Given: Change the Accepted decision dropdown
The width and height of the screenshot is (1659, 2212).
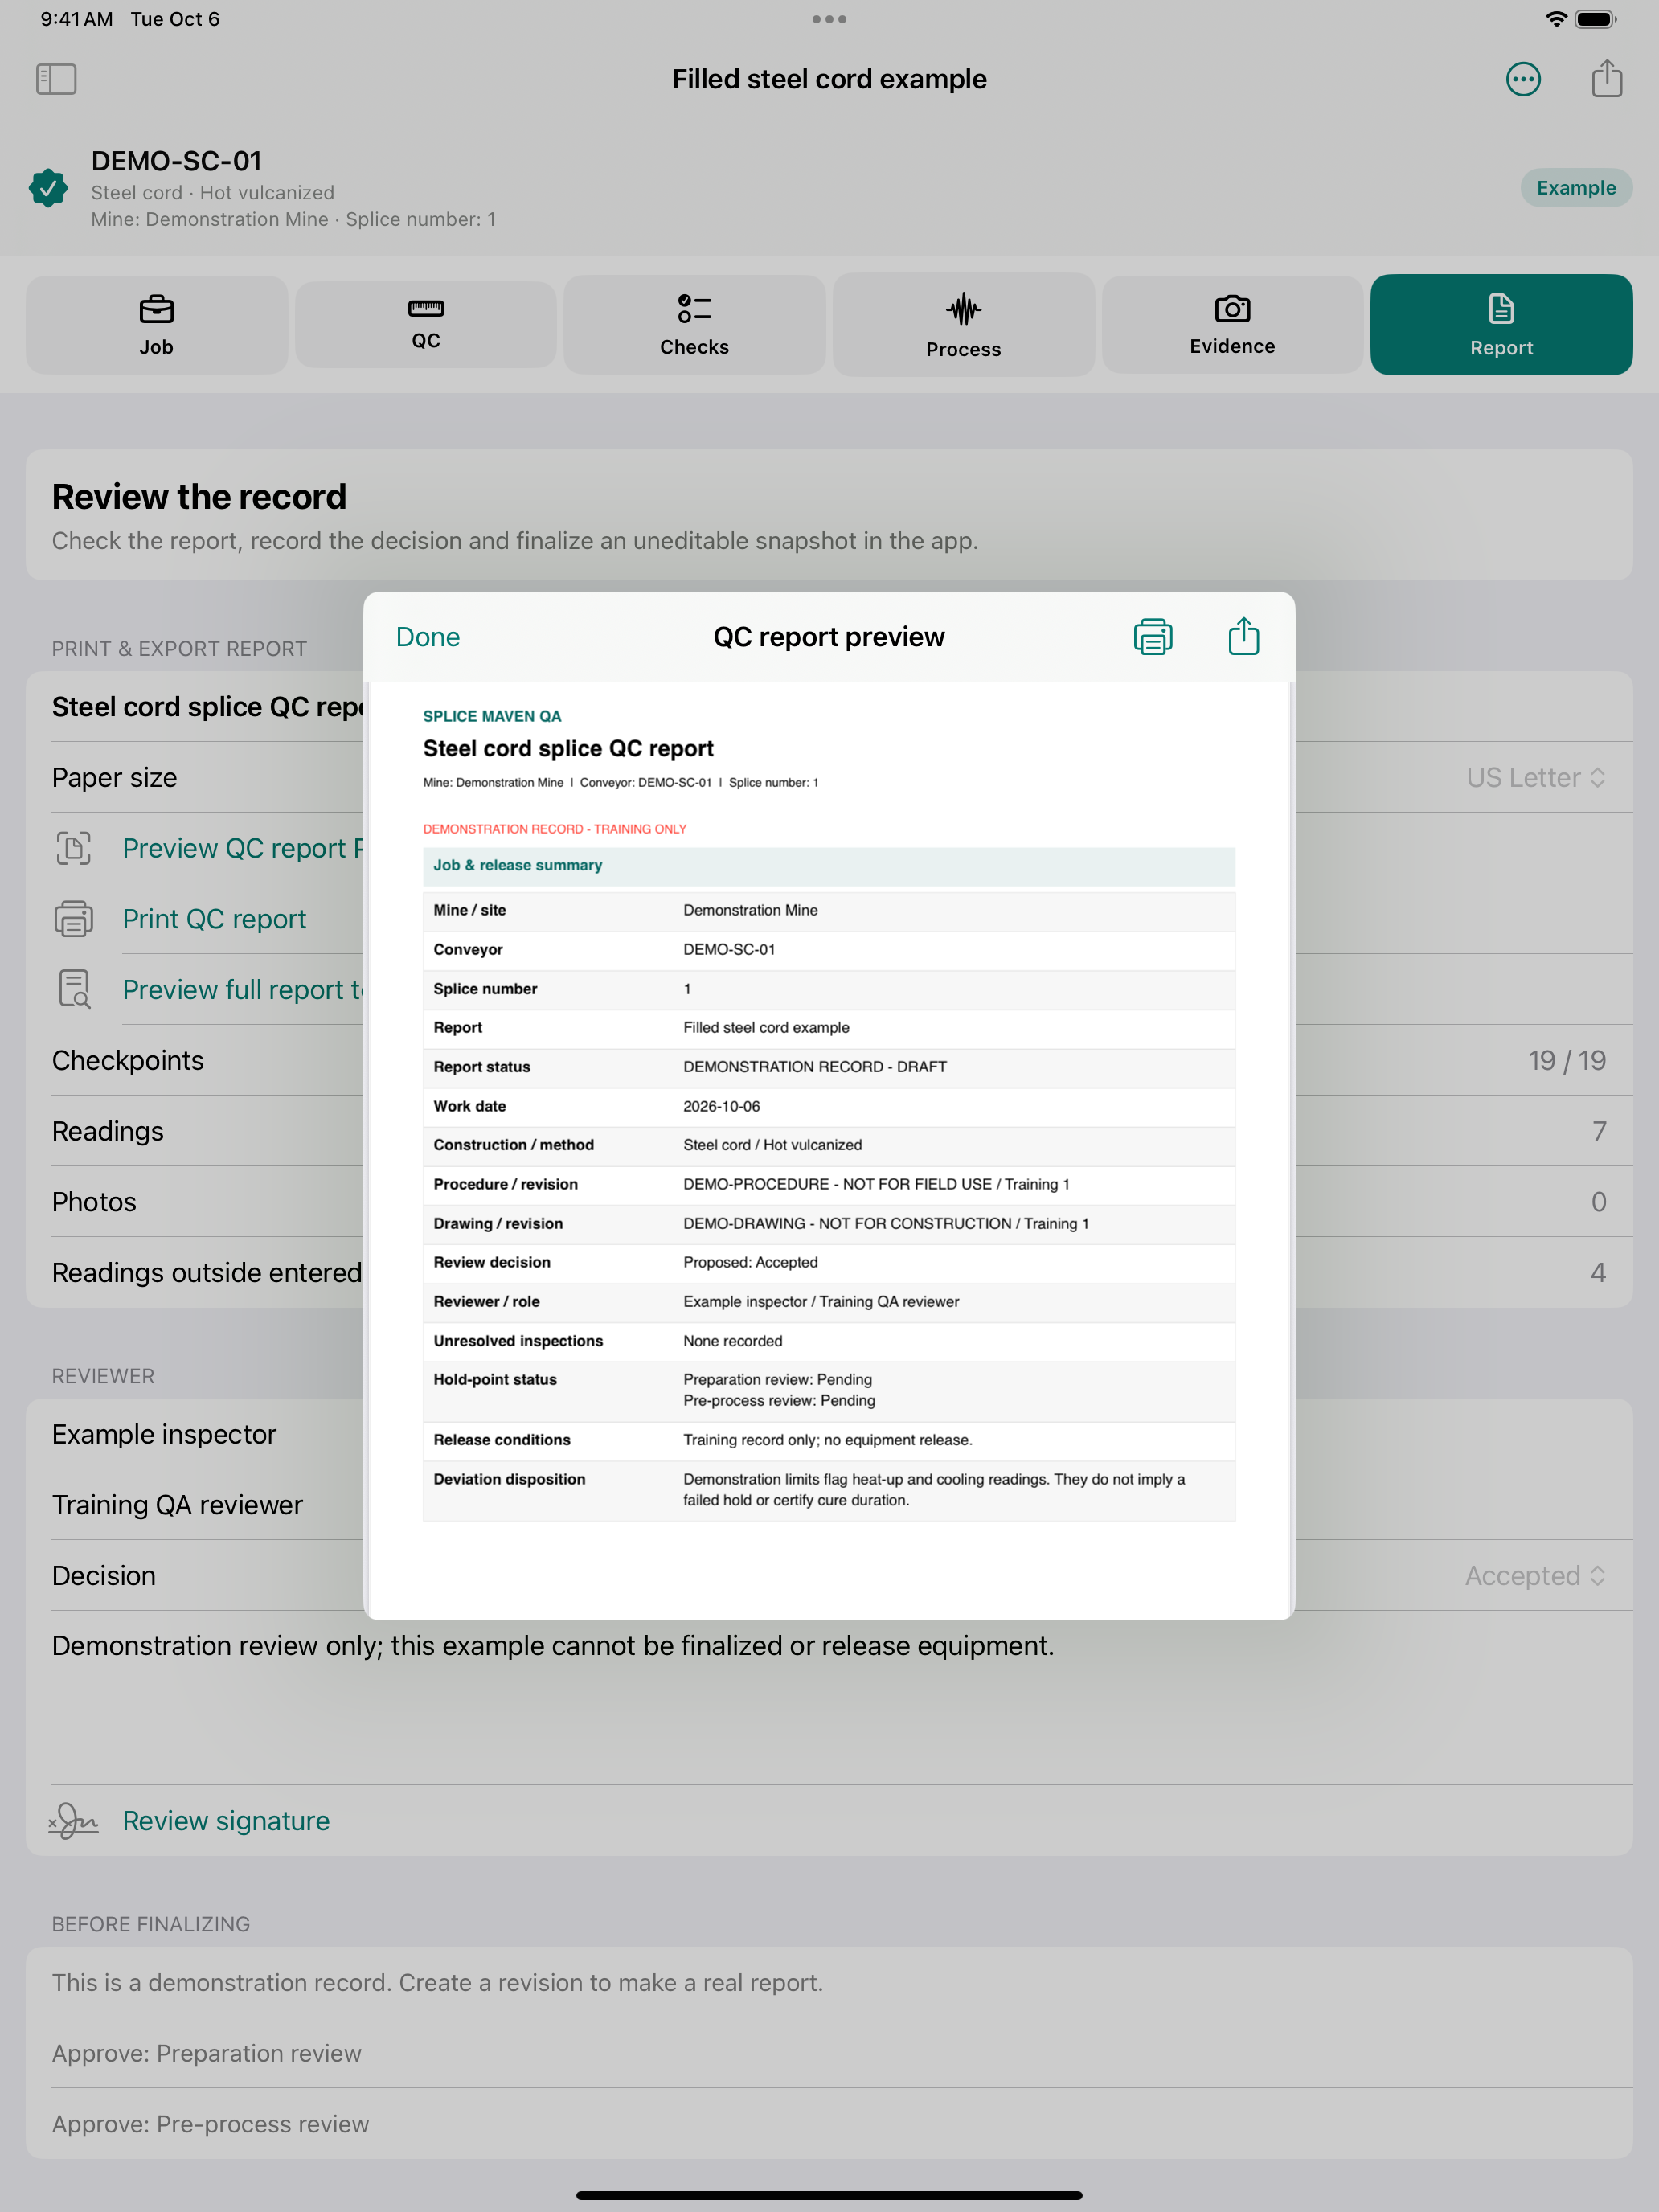Looking at the screenshot, I should pyautogui.click(x=1535, y=1575).
